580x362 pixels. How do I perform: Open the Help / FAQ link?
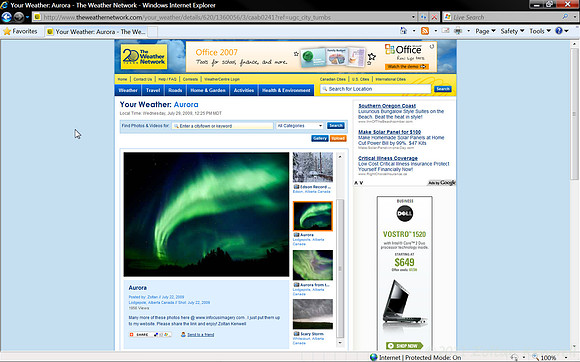(x=167, y=79)
